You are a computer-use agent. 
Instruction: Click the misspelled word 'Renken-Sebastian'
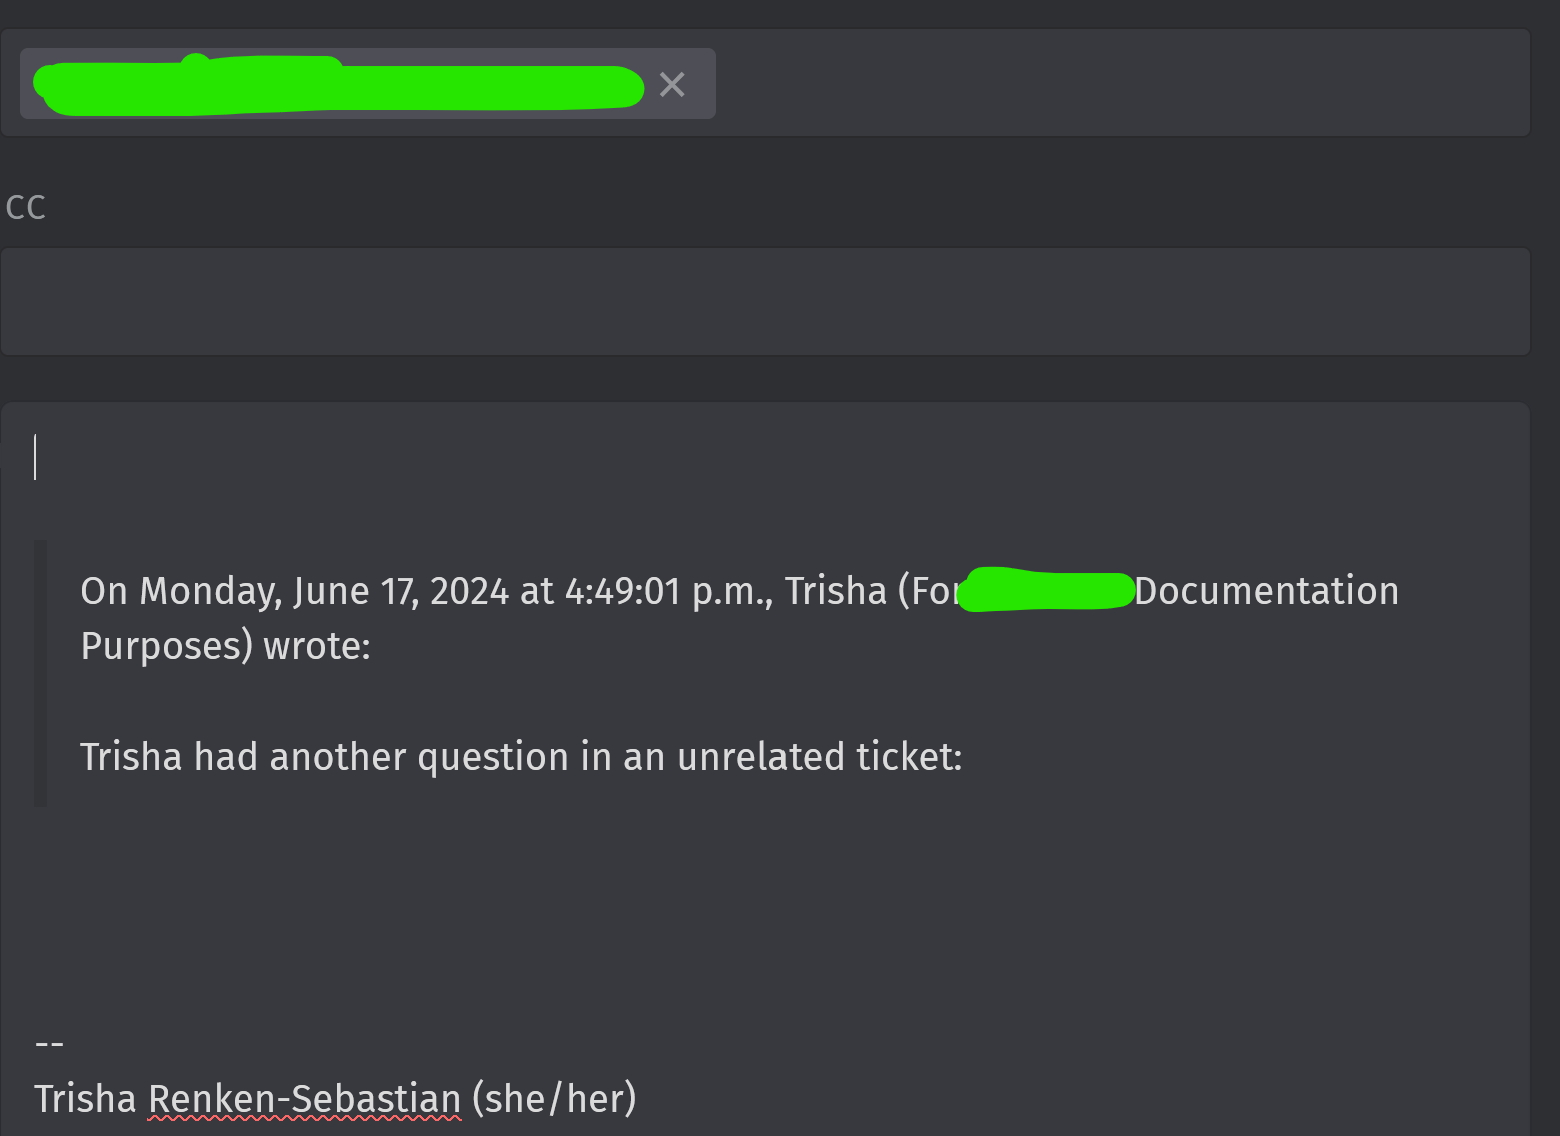pyautogui.click(x=304, y=1099)
